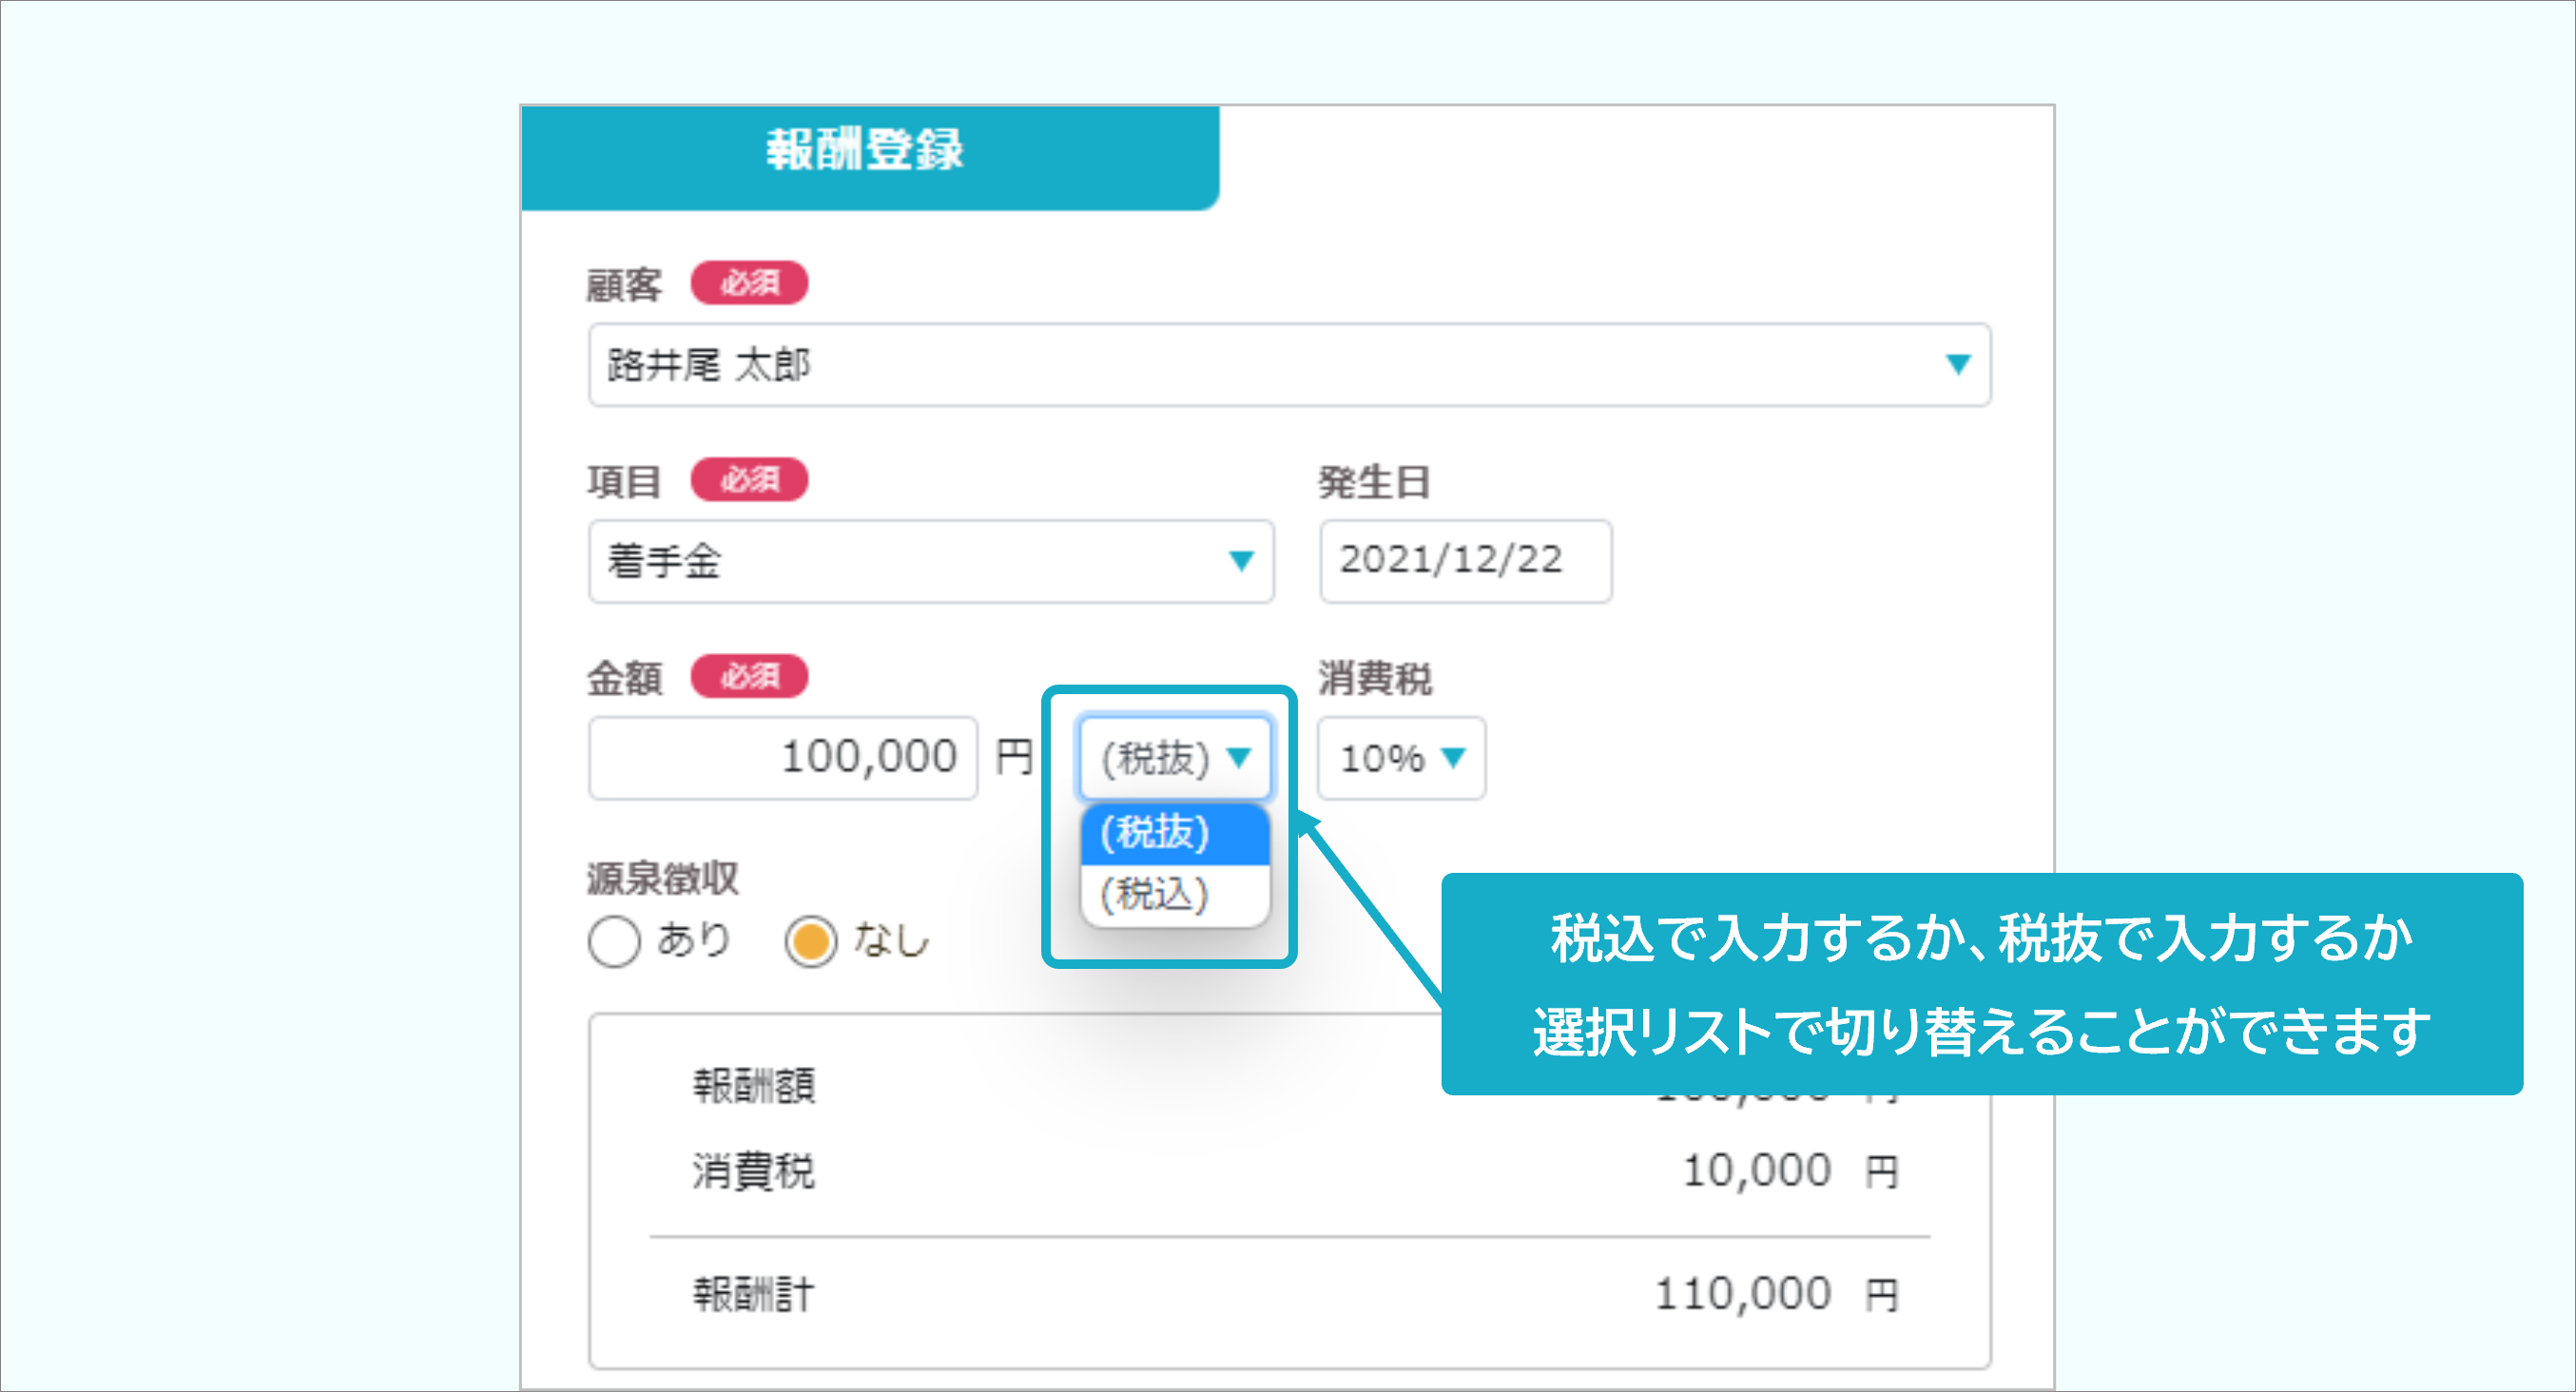The image size is (2576, 1392).
Task: Click the 発生日 date field 2021/12/22
Action: tap(1464, 561)
